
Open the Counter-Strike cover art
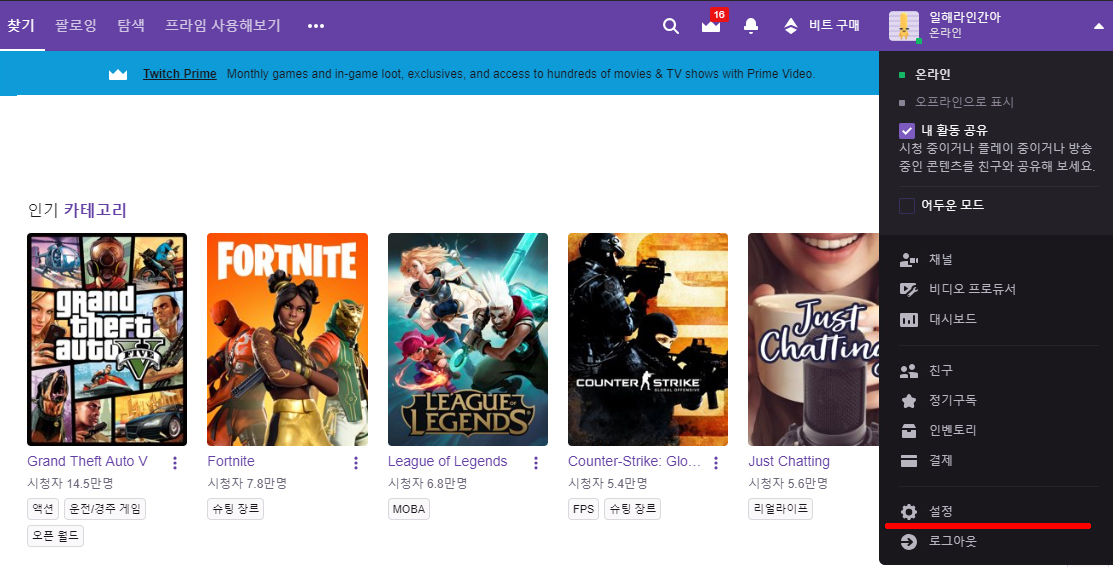coord(648,339)
